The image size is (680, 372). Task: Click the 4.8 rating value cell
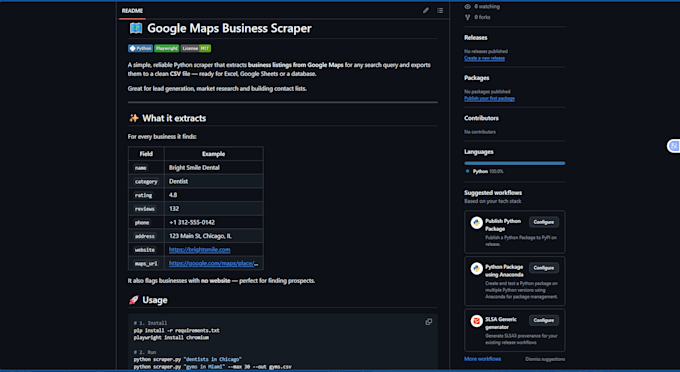(214, 195)
